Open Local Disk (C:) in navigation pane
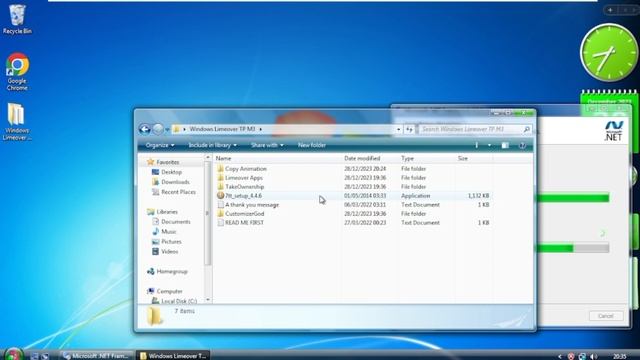Viewport: 640px width, 360px height. point(174,301)
